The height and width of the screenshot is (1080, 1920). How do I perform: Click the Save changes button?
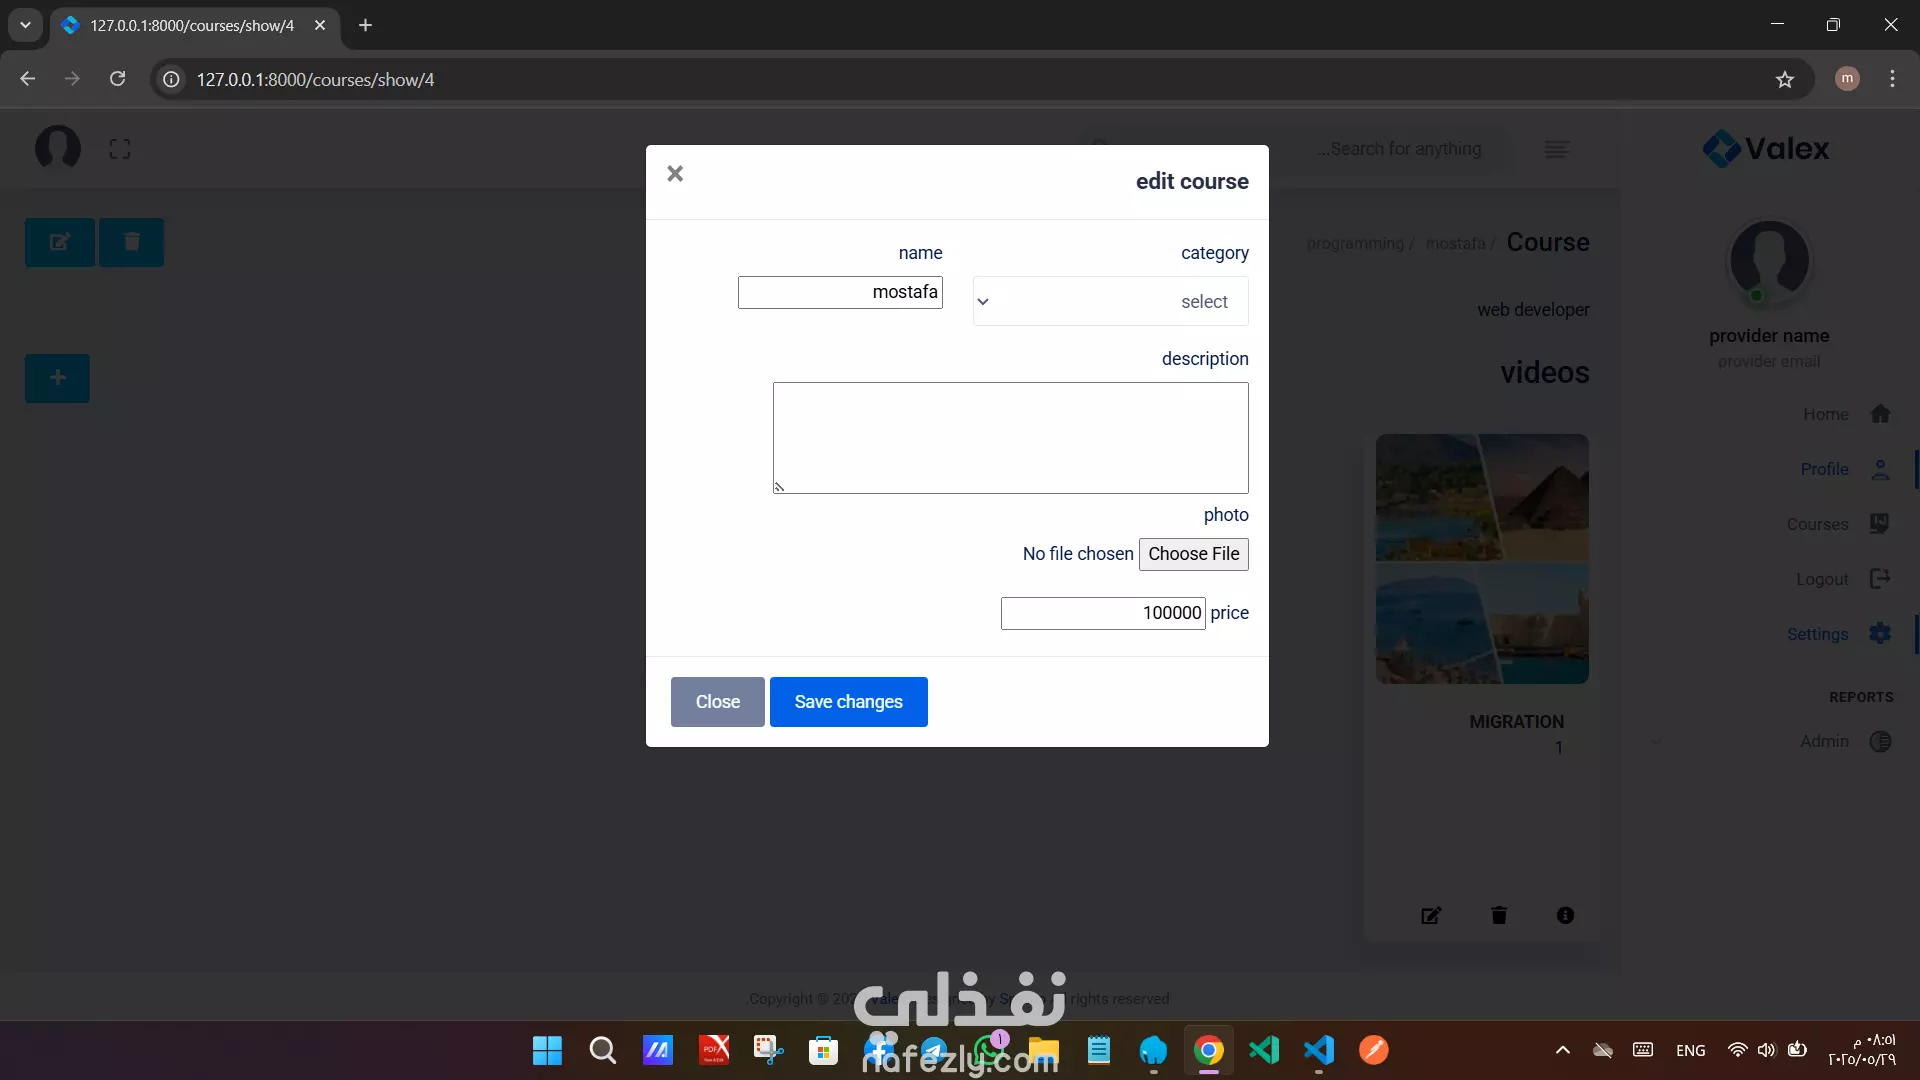(848, 702)
